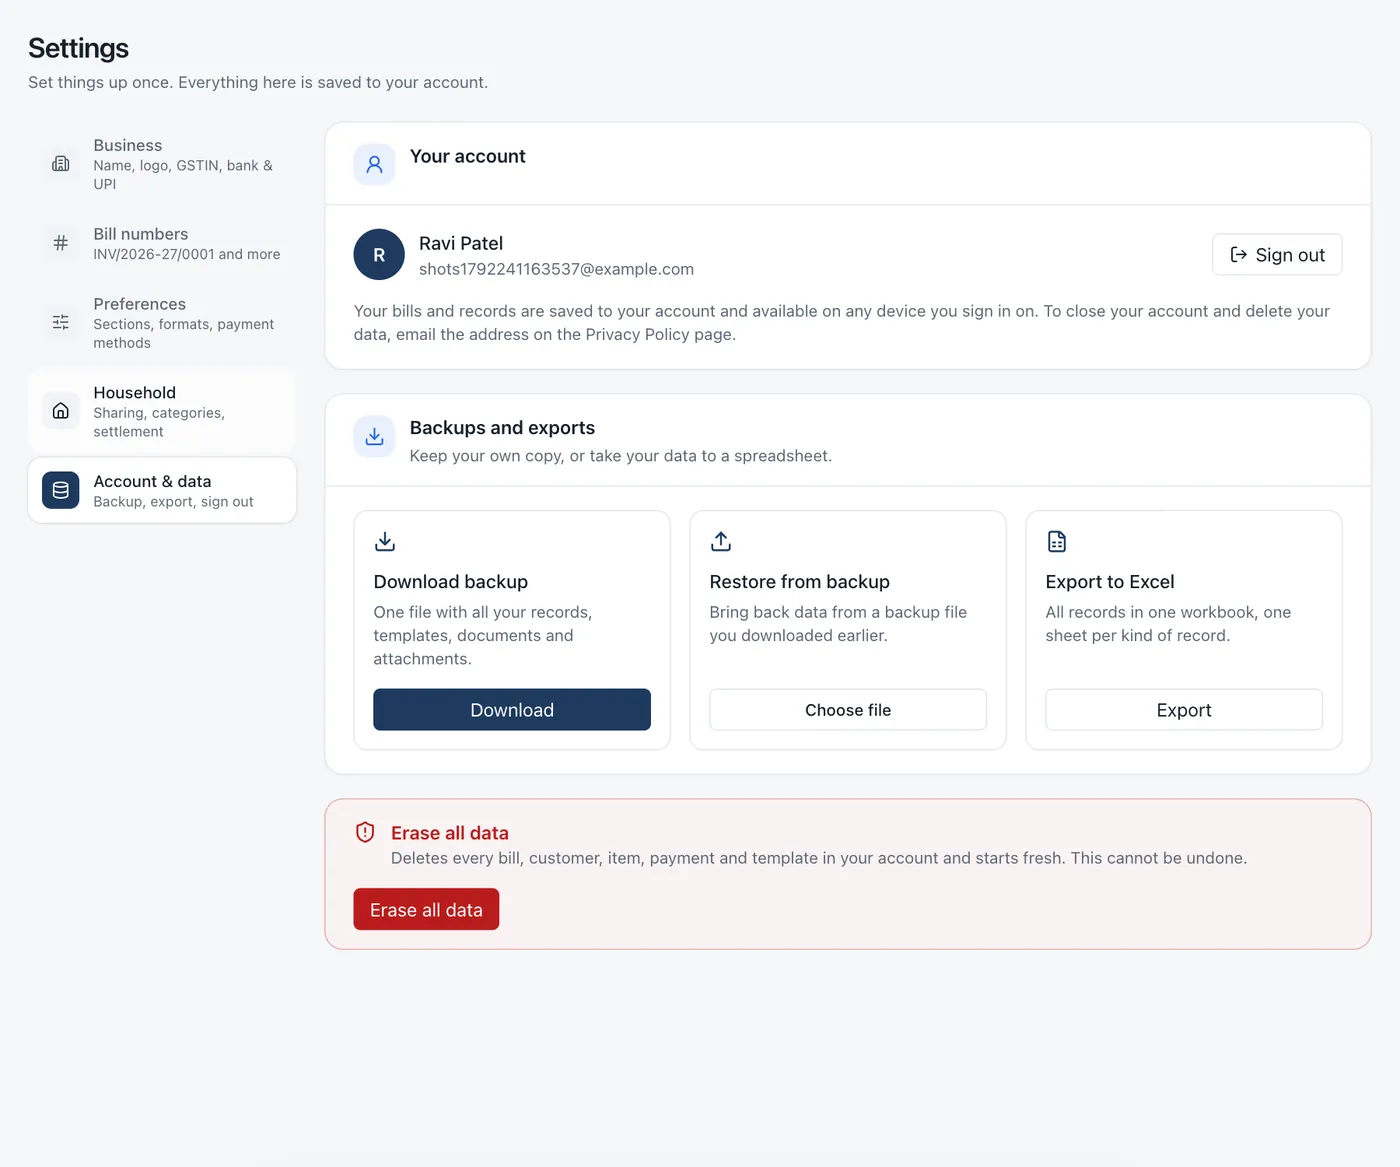Switch to the Preferences section

pyautogui.click(x=162, y=322)
